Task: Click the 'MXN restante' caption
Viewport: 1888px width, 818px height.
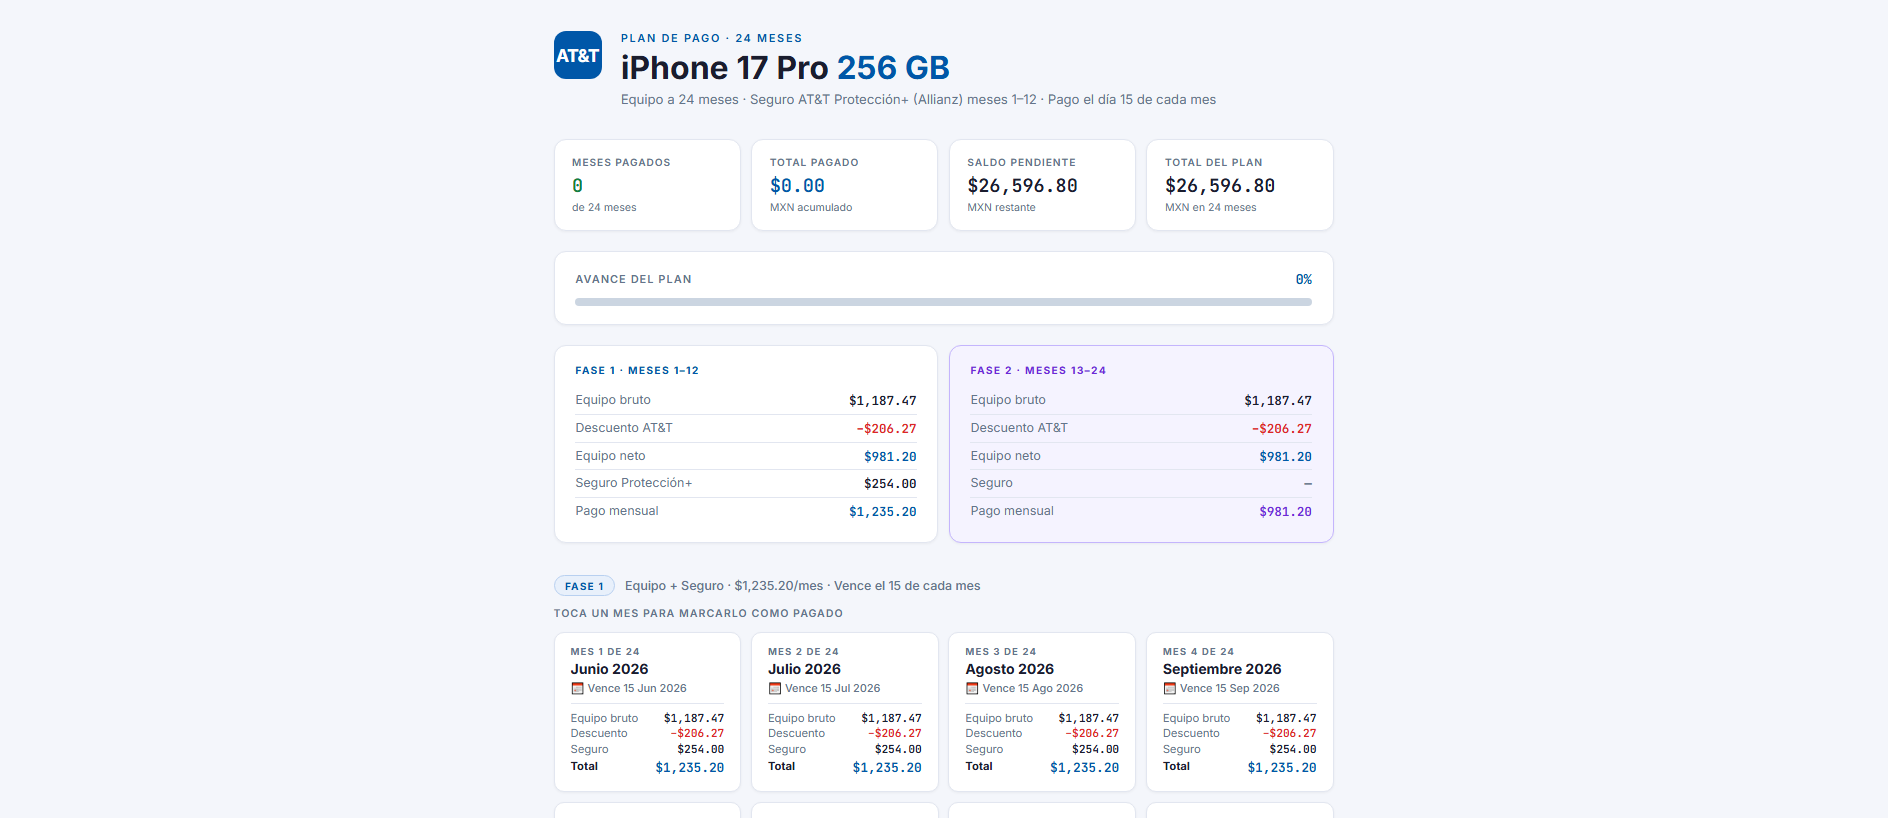Action: pyautogui.click(x=1001, y=208)
